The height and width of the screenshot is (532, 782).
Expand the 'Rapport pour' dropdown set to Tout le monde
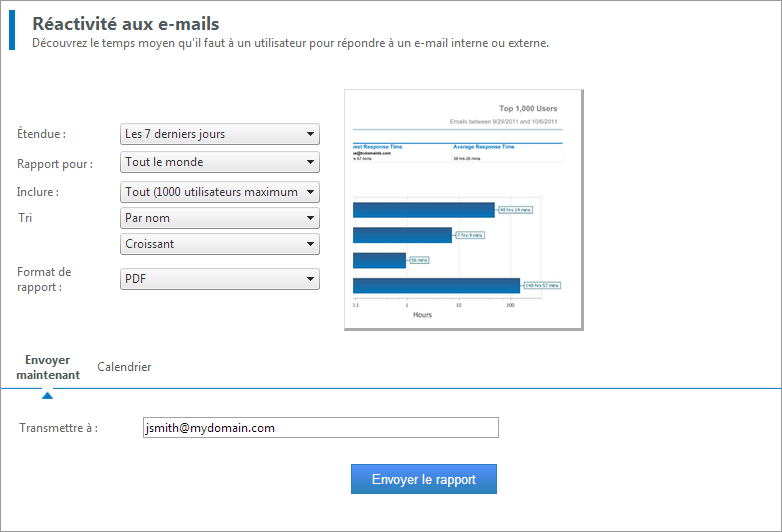[219, 162]
